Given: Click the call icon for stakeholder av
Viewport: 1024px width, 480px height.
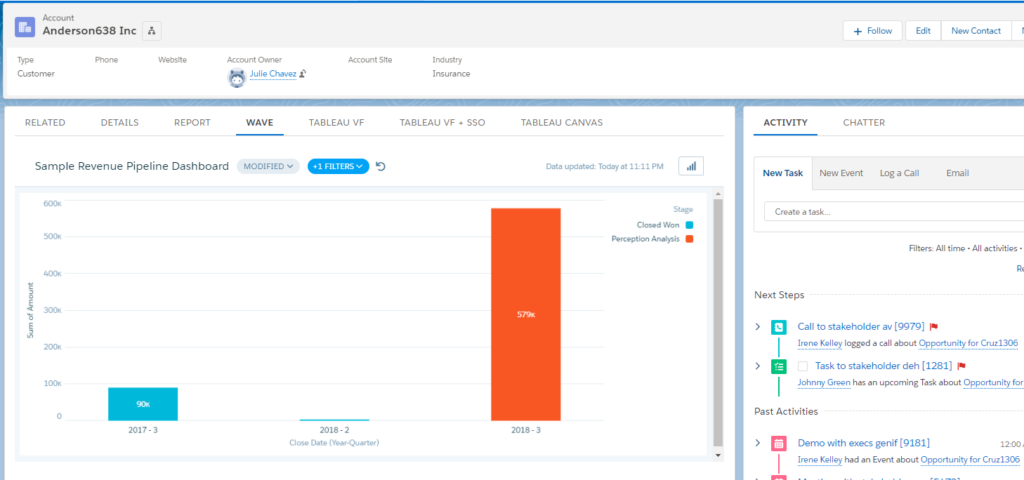Looking at the screenshot, I should pos(778,327).
